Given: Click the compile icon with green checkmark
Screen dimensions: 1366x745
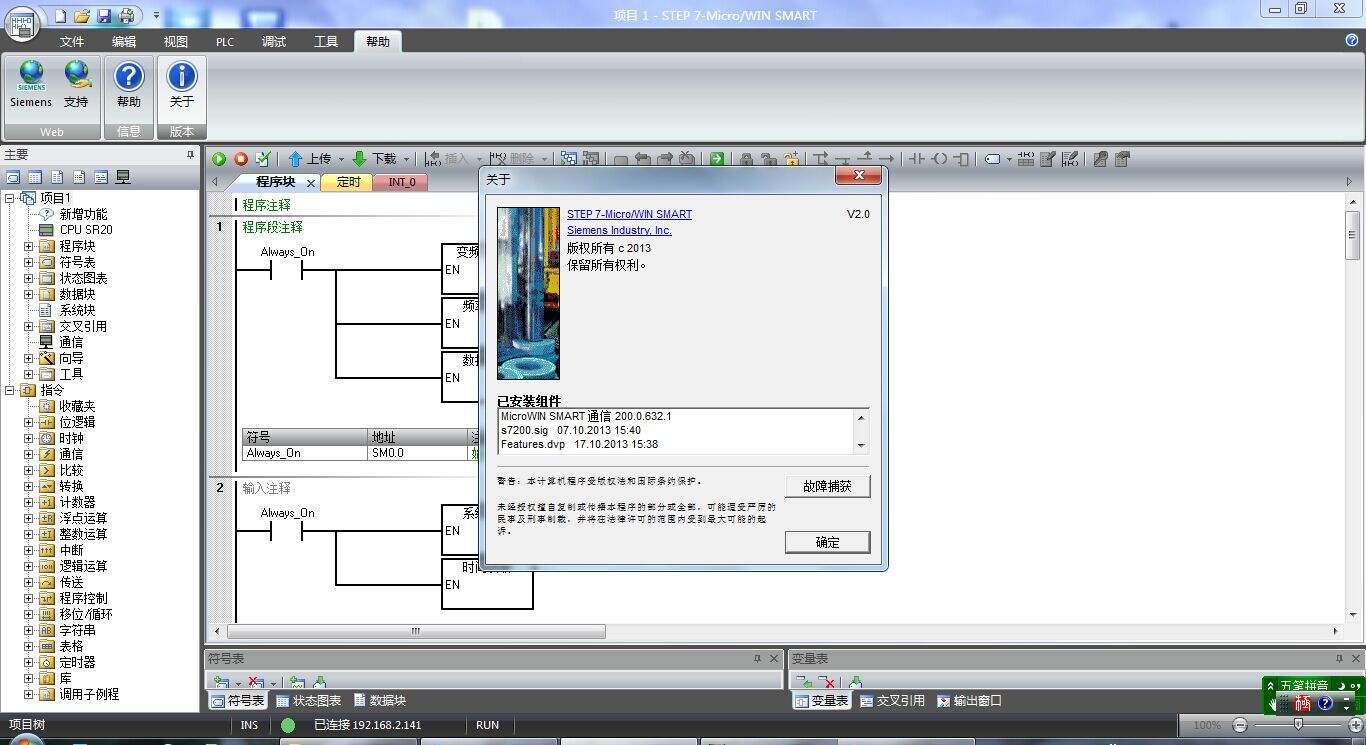Looking at the screenshot, I should [x=263, y=159].
